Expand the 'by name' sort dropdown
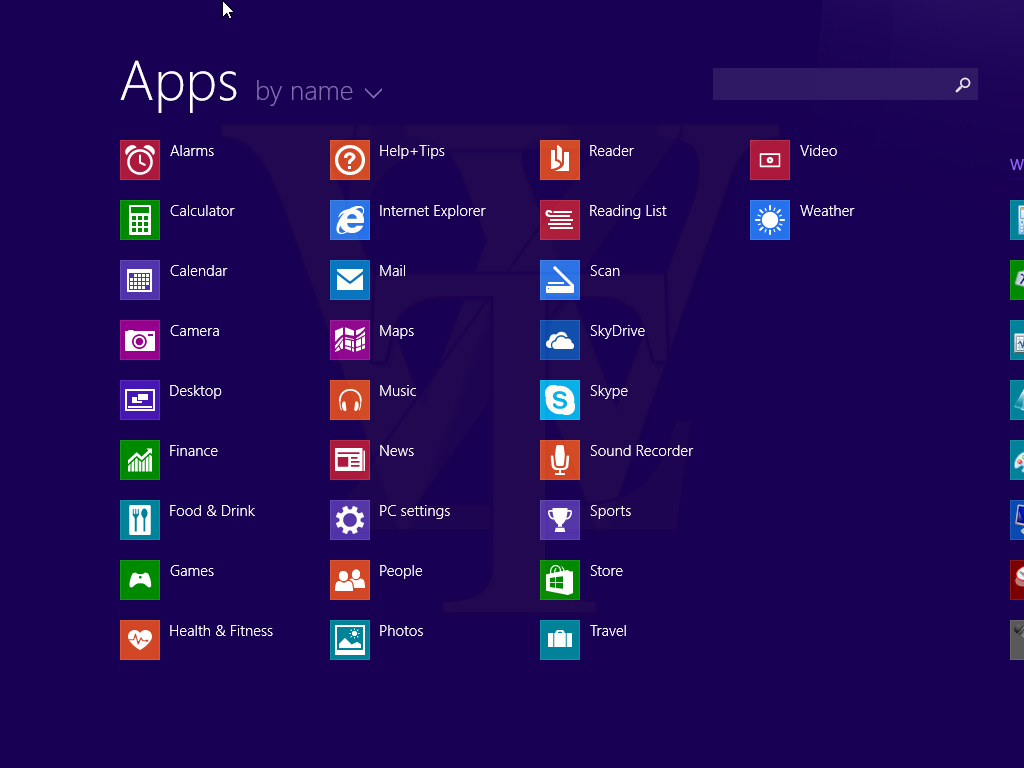 pyautogui.click(x=319, y=91)
